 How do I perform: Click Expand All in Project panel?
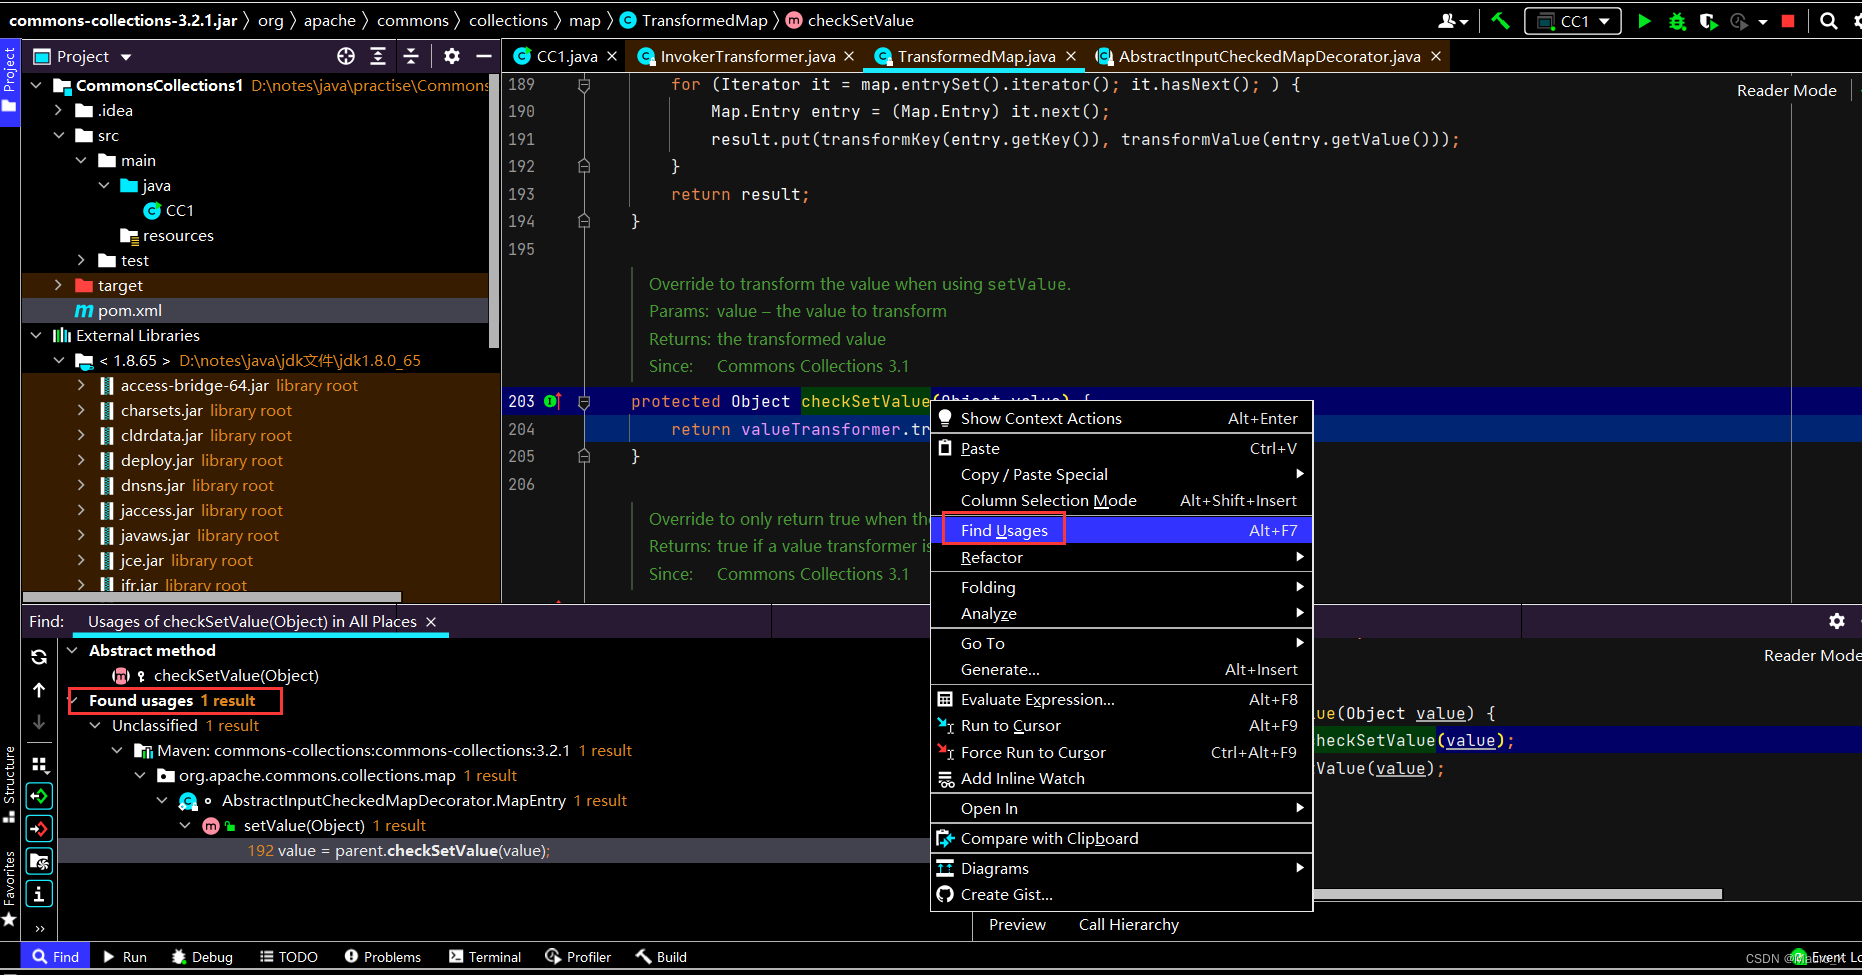click(x=378, y=56)
